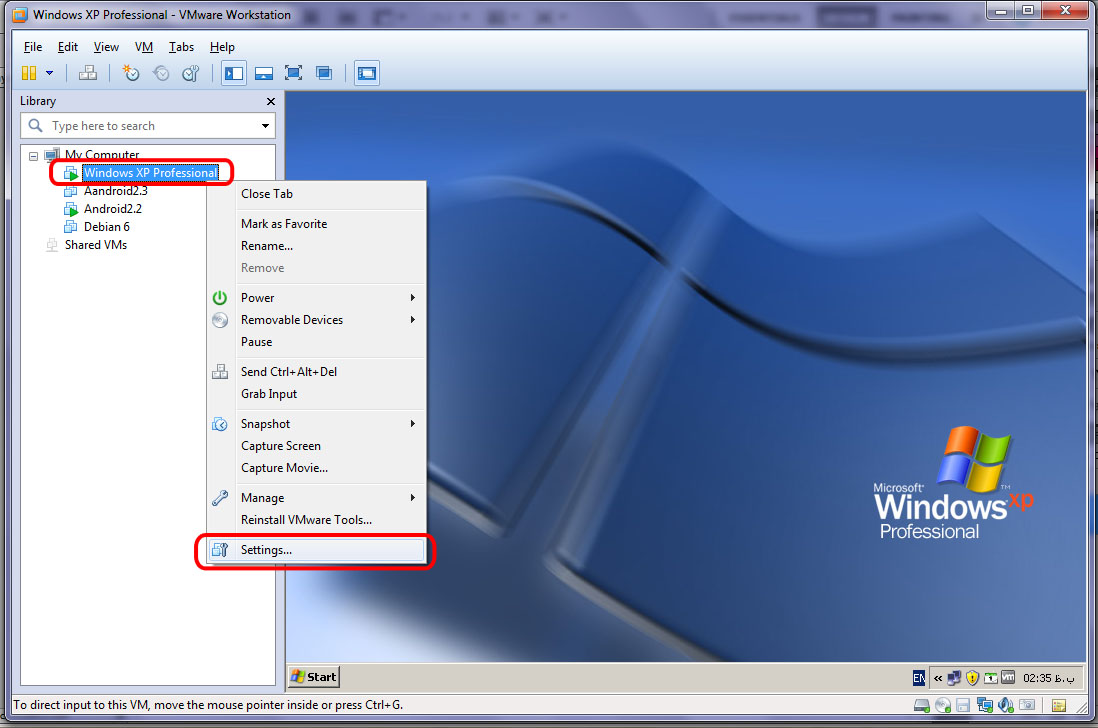Toggle the thumbnail bar view button
Image resolution: width=1098 pixels, height=728 pixels.
[264, 73]
